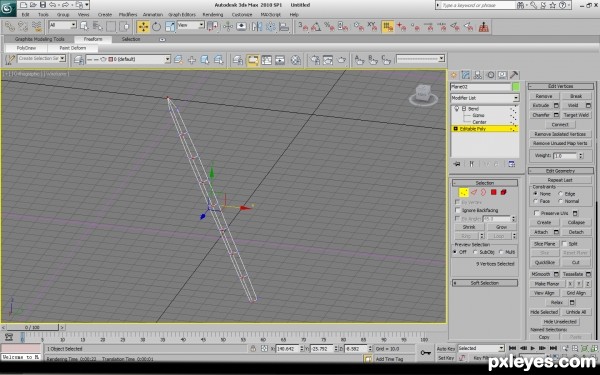Select the None constraint radio button
Screen dimensions: 600x375
[535, 194]
